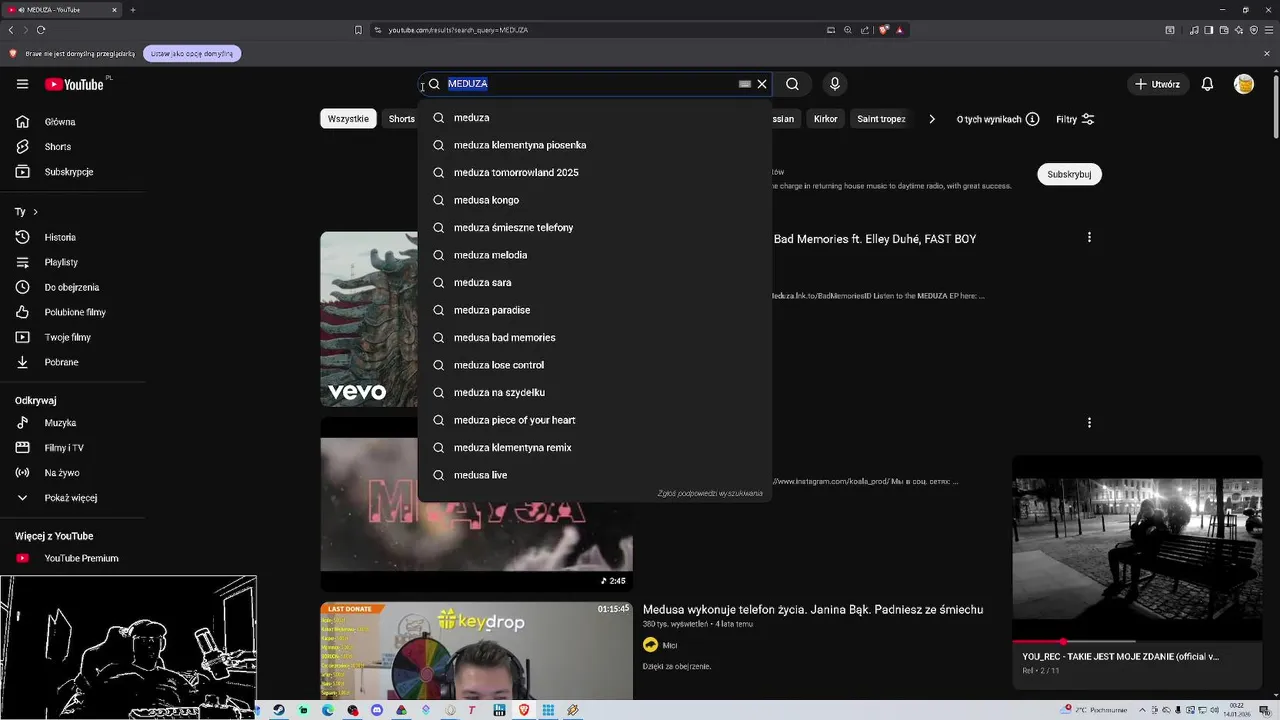Viewport: 1280px width, 720px height.
Task: Open YouTube Premium link
Action: point(72,558)
